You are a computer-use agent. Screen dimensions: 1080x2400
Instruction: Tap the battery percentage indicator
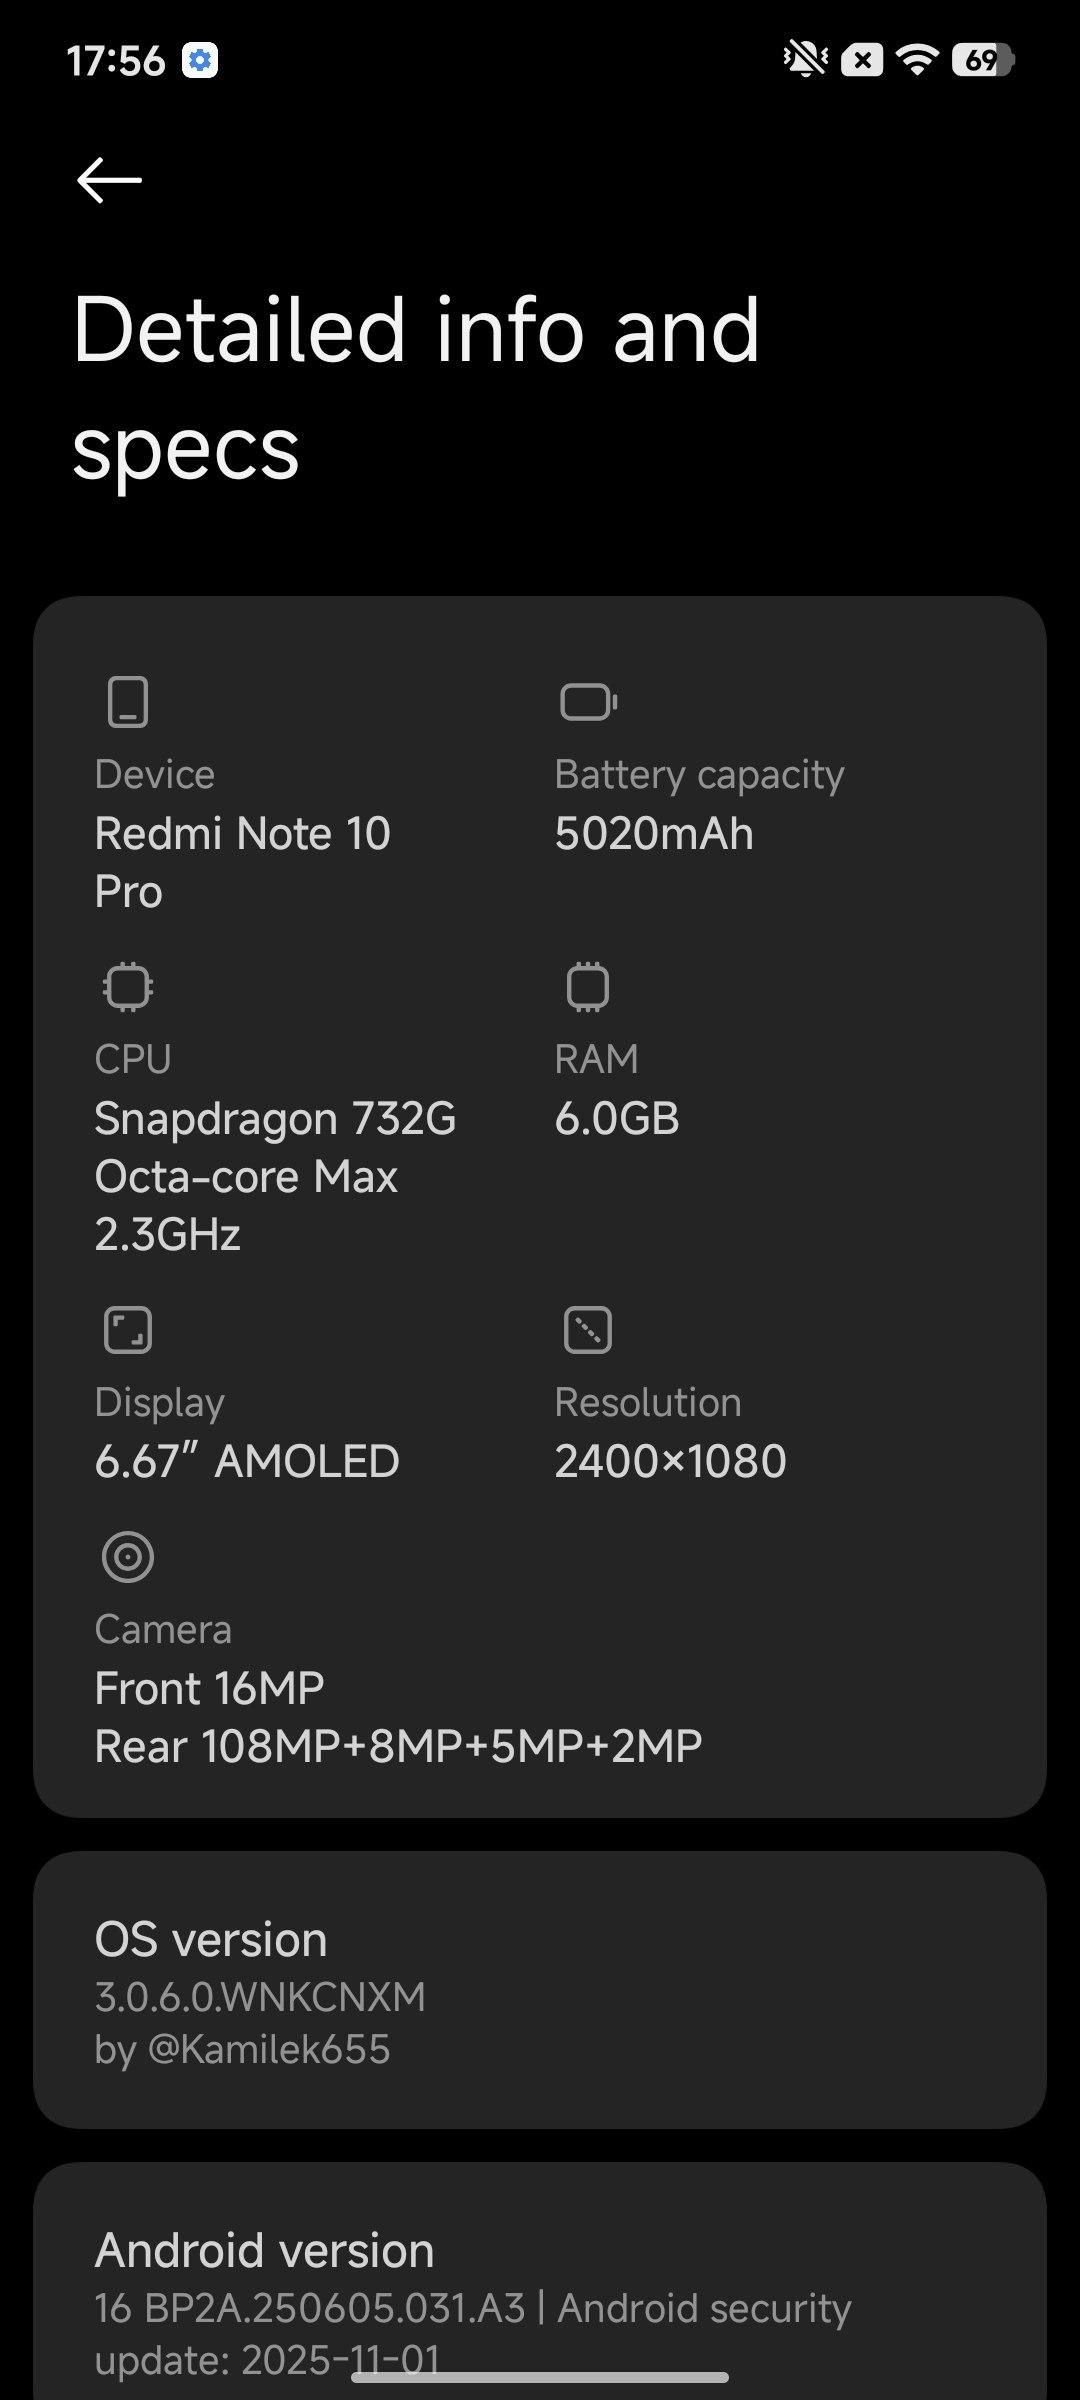pos(983,60)
